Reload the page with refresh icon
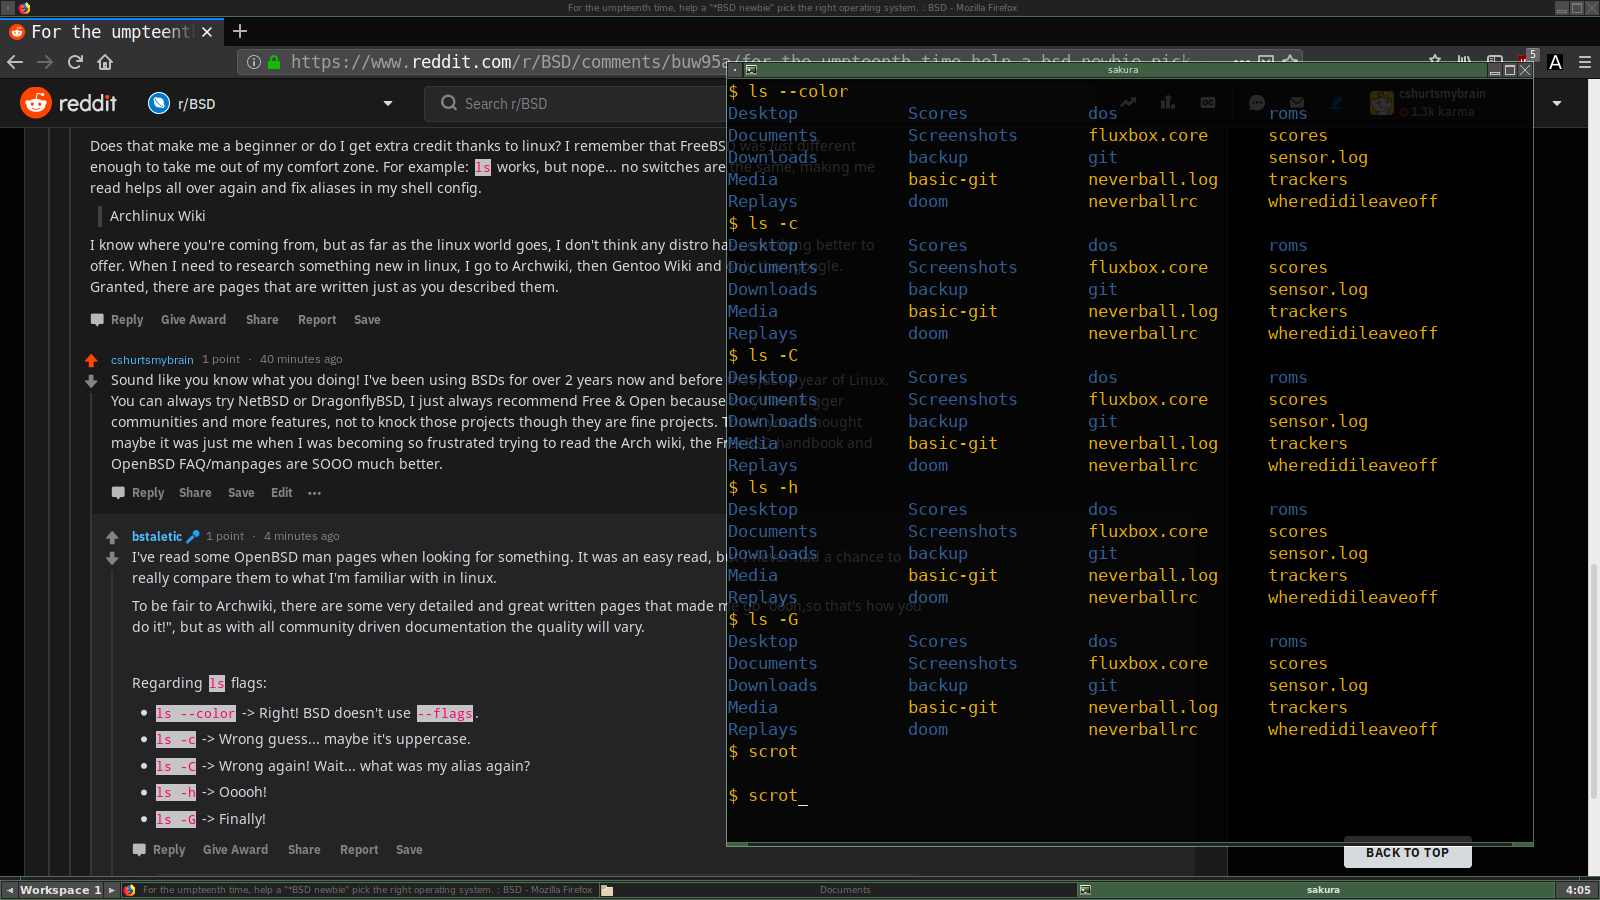1600x900 pixels. pyautogui.click(x=75, y=62)
